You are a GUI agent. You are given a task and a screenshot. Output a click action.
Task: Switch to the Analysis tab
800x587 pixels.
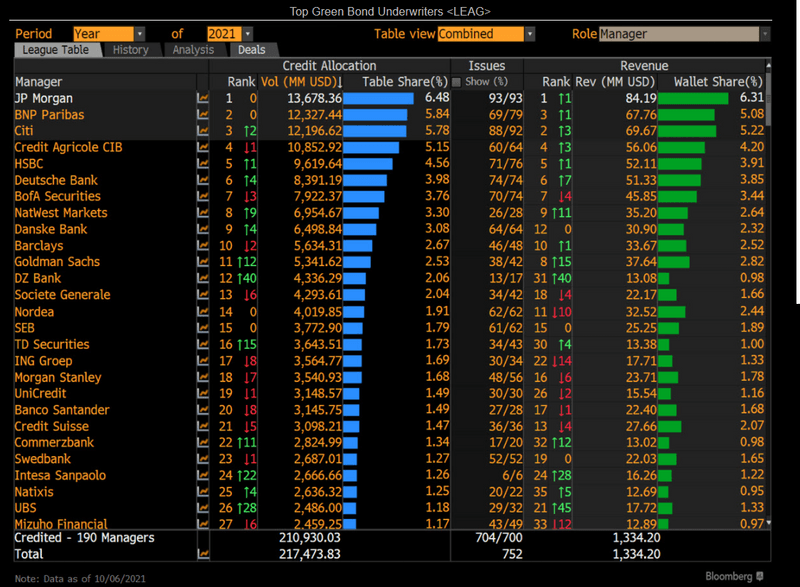[x=193, y=50]
